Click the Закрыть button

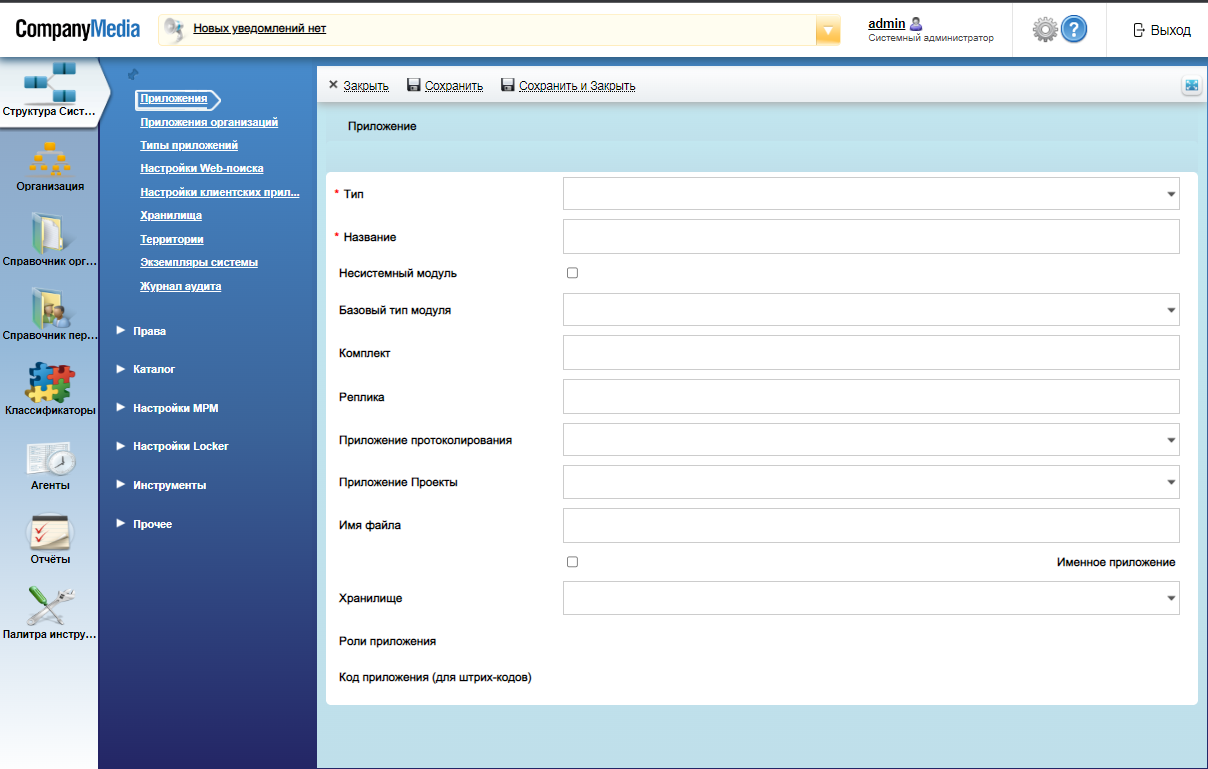358,86
